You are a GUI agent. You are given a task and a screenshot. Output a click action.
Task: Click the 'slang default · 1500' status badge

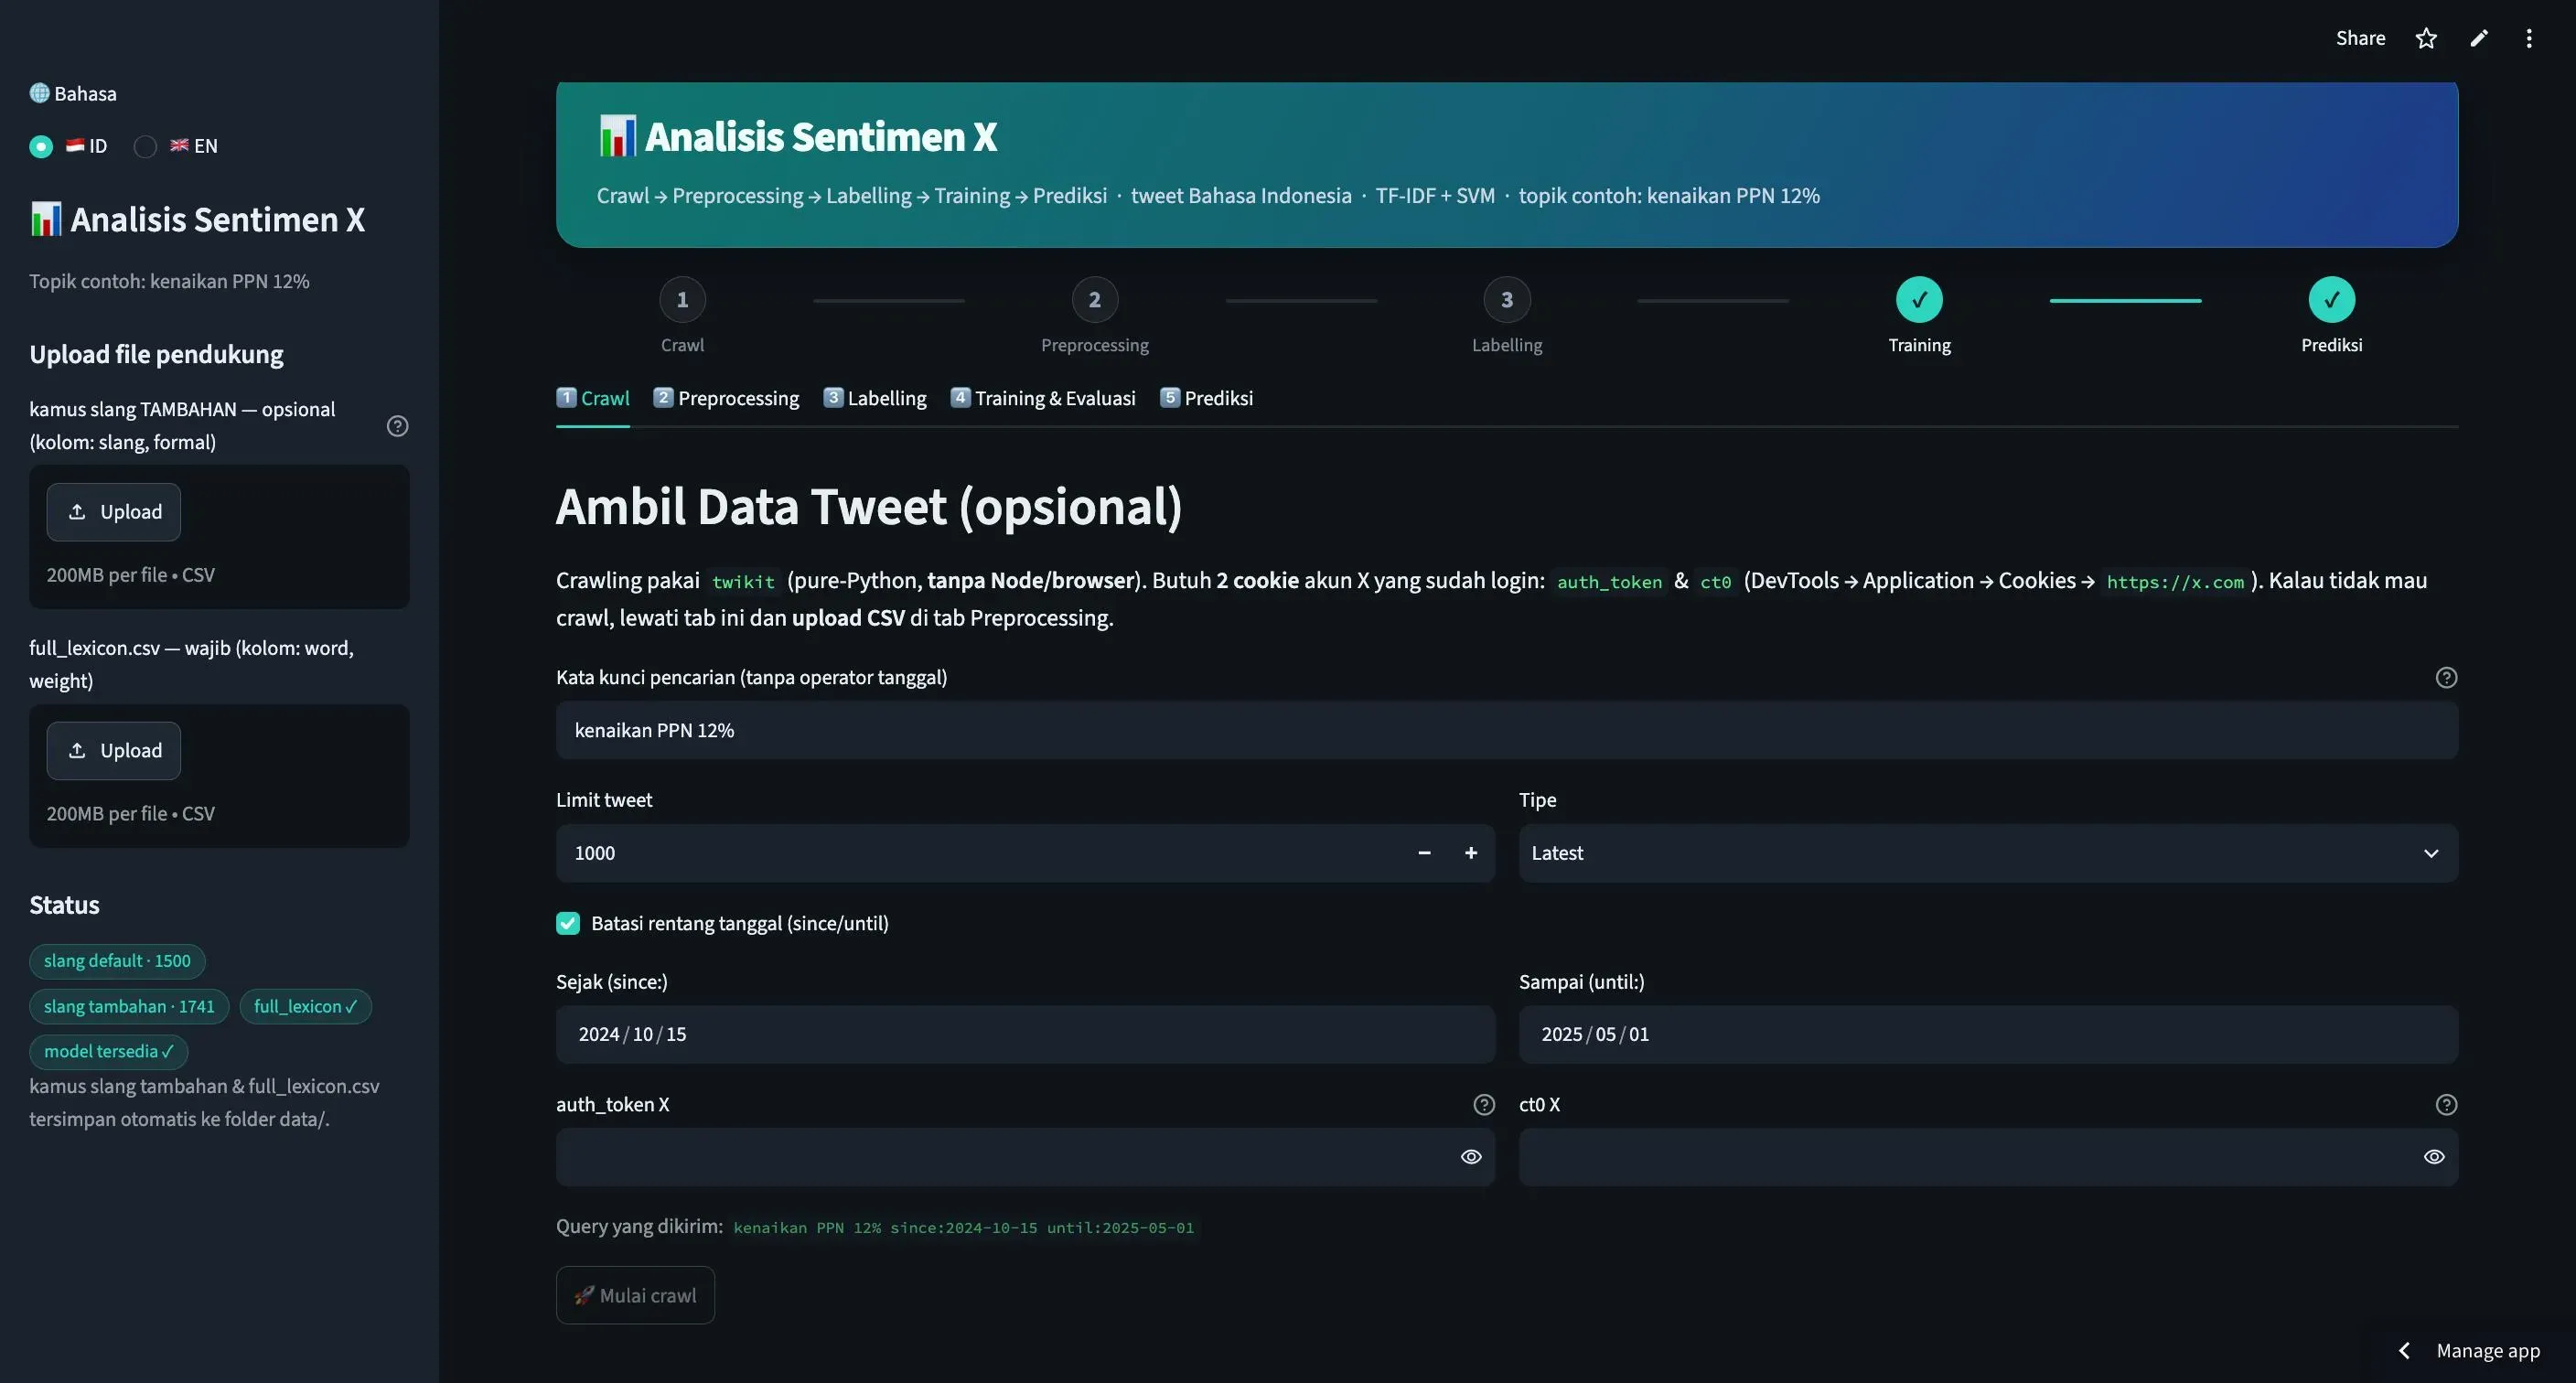tap(117, 961)
